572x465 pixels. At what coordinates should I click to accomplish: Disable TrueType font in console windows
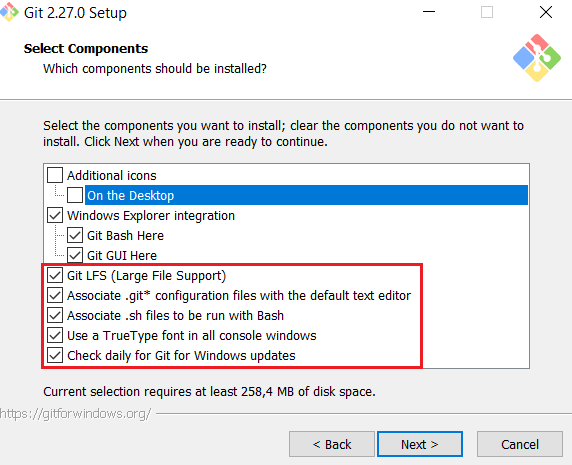pos(55,336)
